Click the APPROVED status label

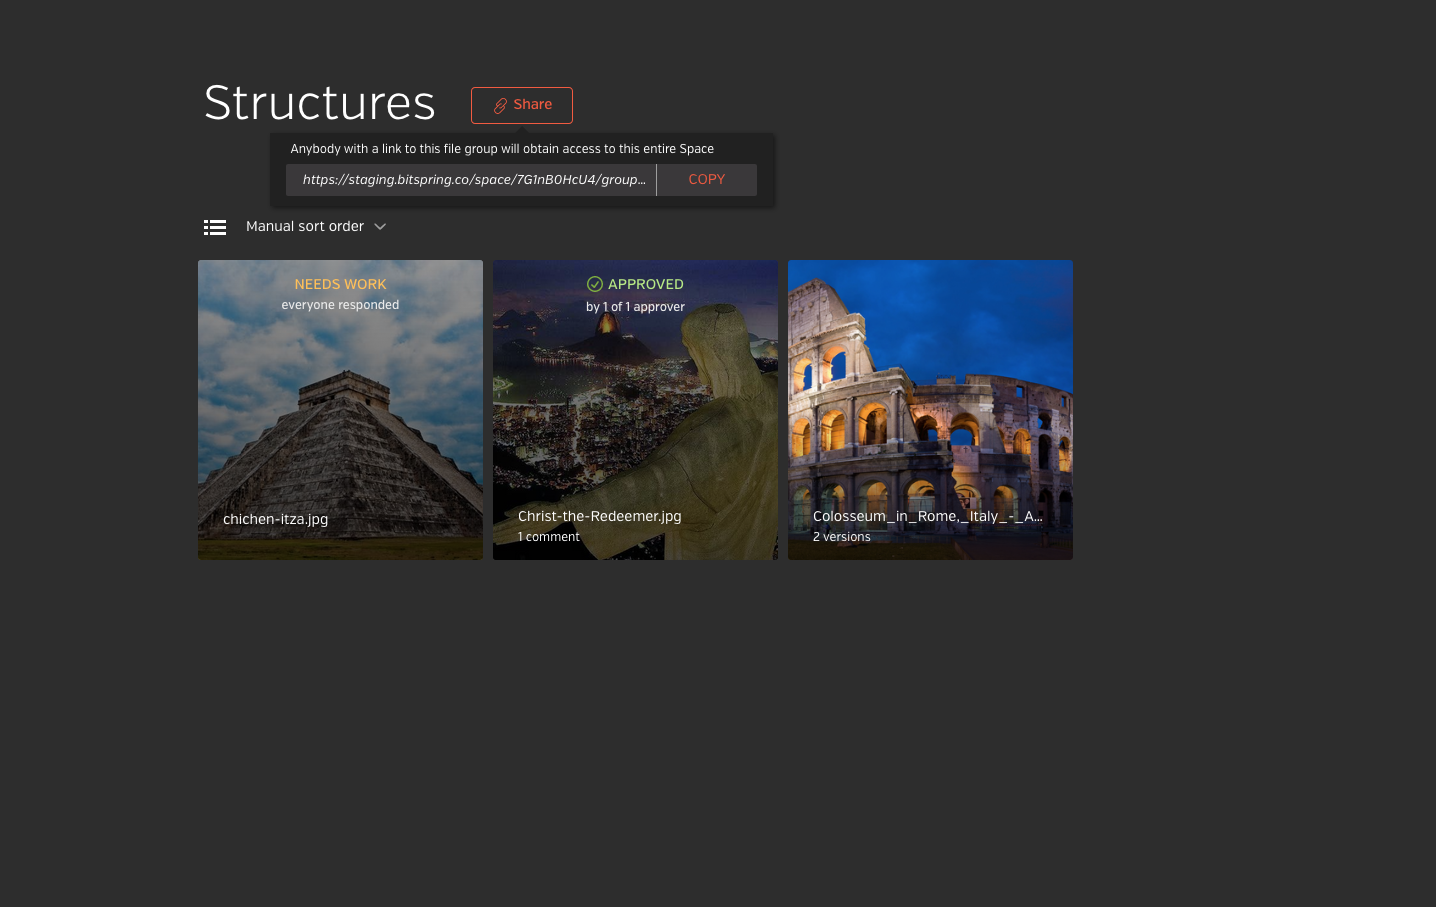click(x=646, y=284)
